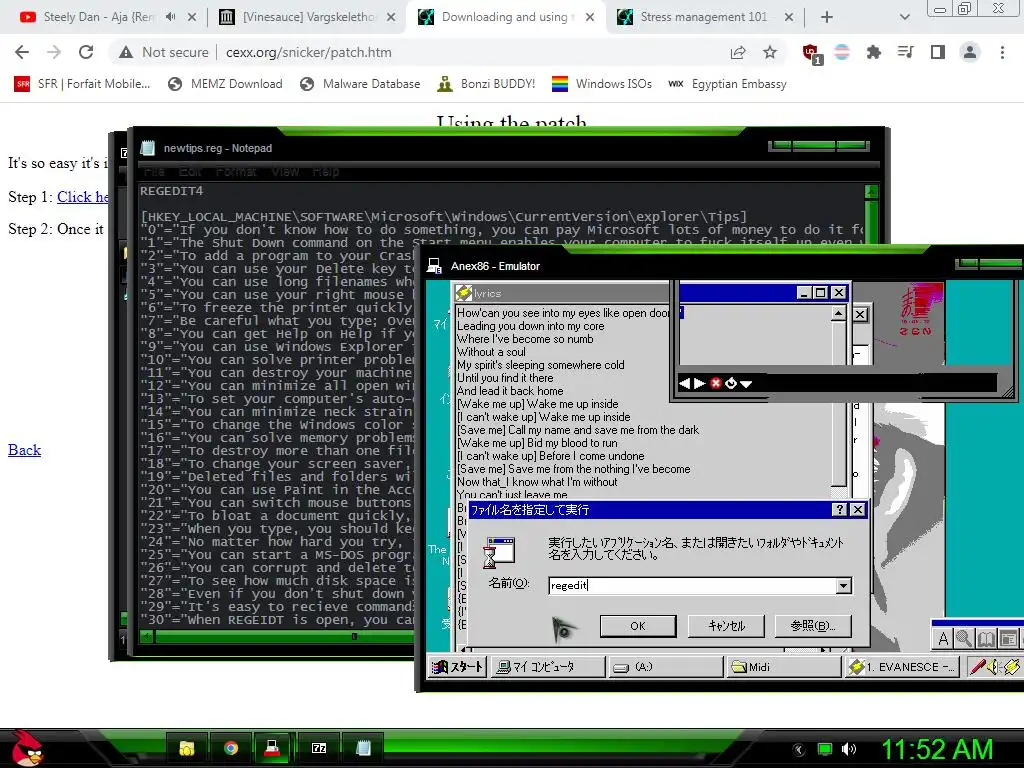
Task: Click the Angry Birds start button
Action: tap(26, 748)
